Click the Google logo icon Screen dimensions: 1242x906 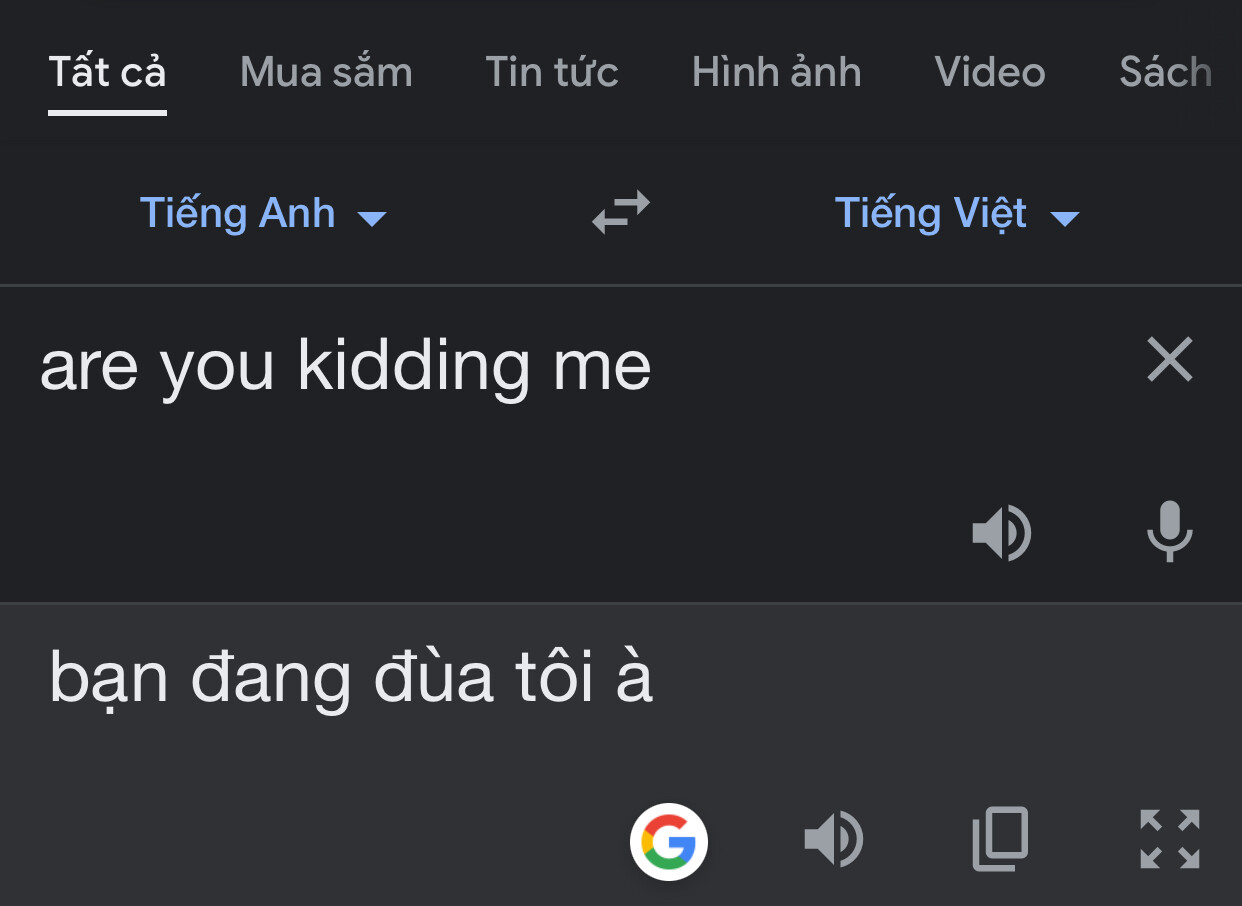pyautogui.click(x=669, y=841)
